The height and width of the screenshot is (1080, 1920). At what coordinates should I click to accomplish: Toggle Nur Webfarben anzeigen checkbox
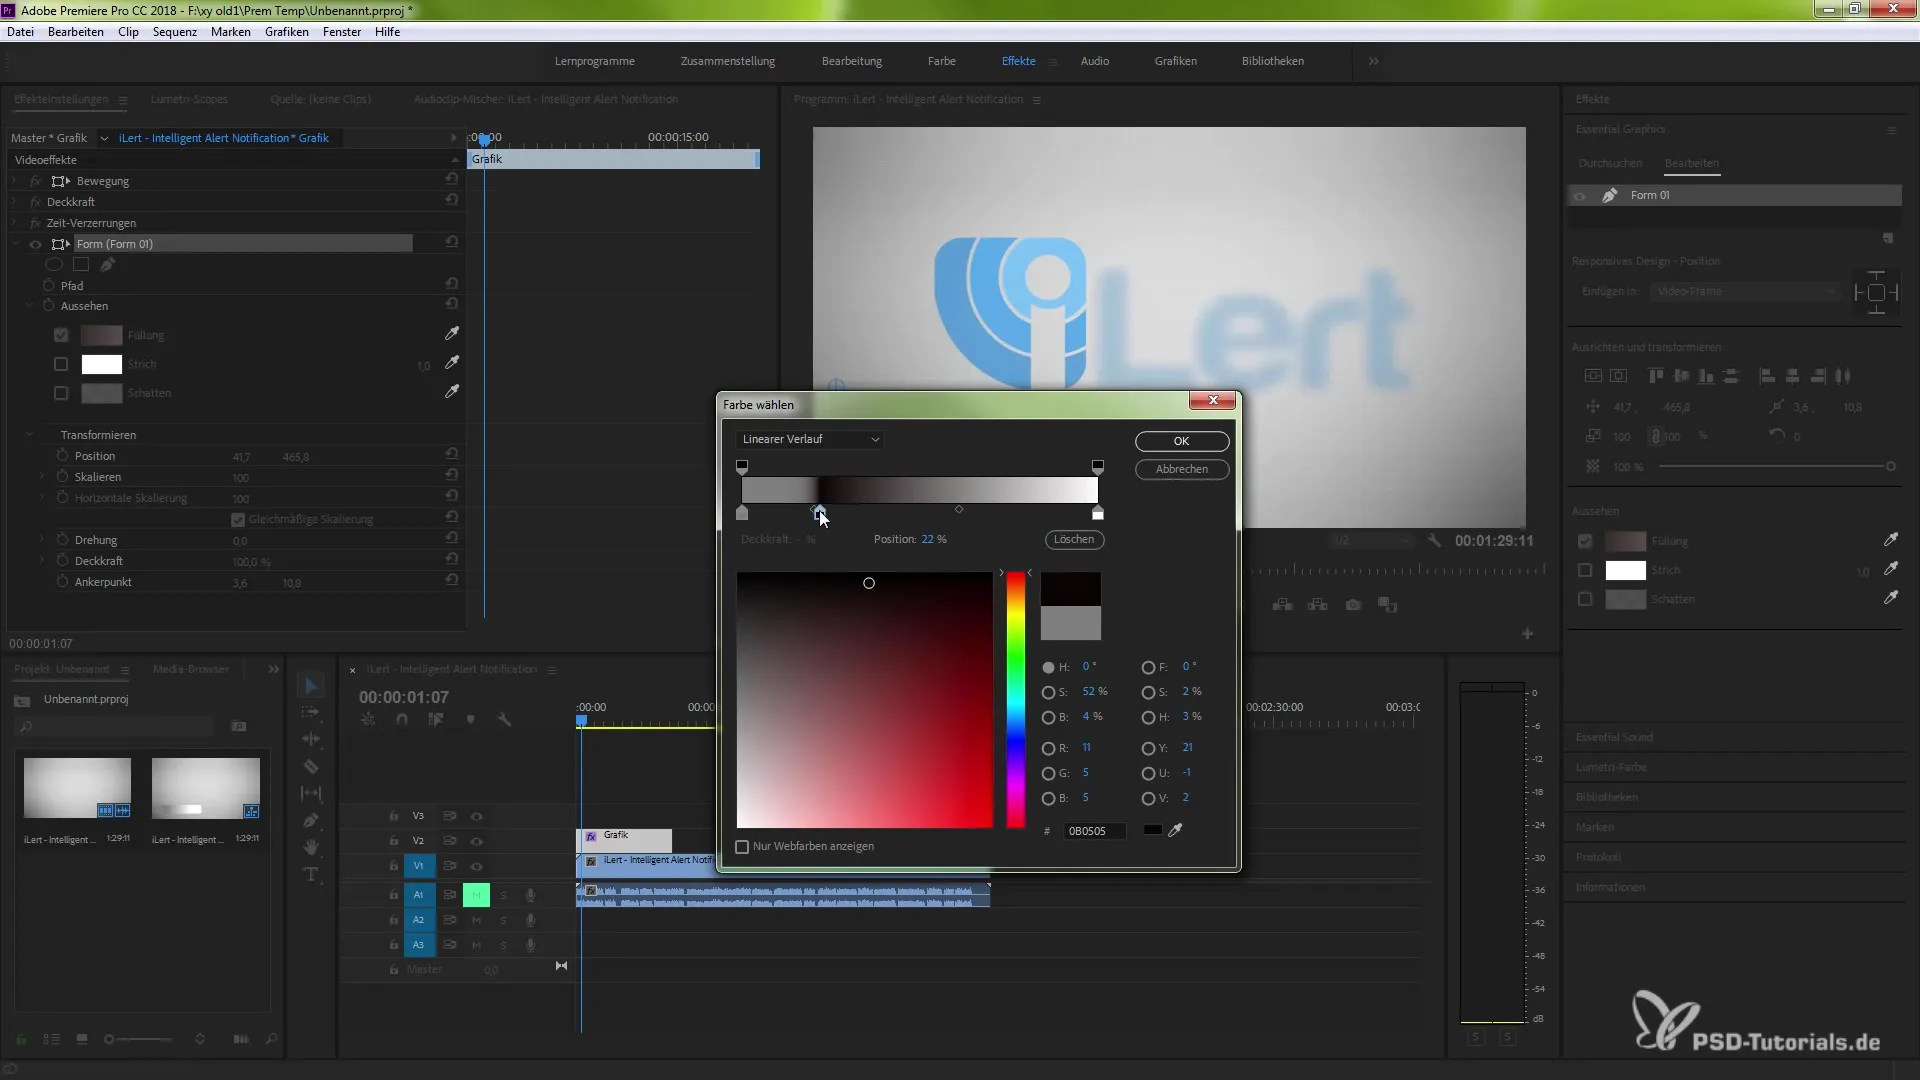click(x=742, y=847)
